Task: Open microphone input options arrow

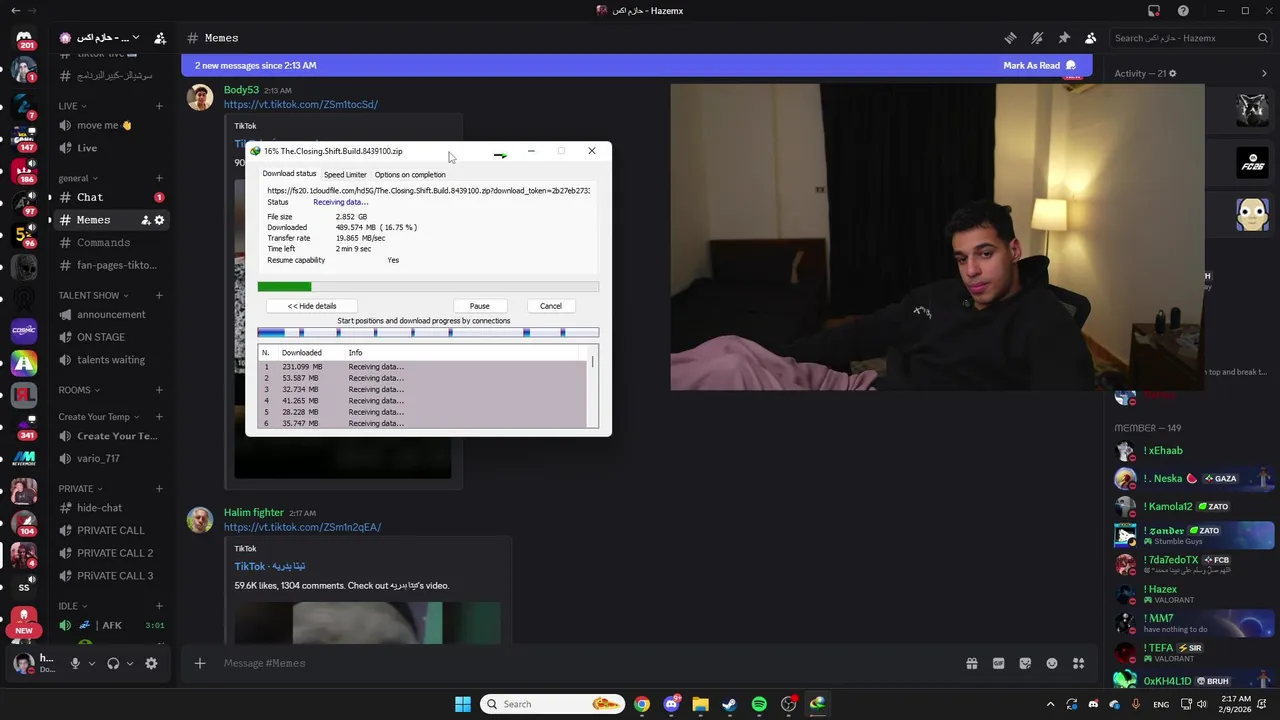Action: click(91, 663)
